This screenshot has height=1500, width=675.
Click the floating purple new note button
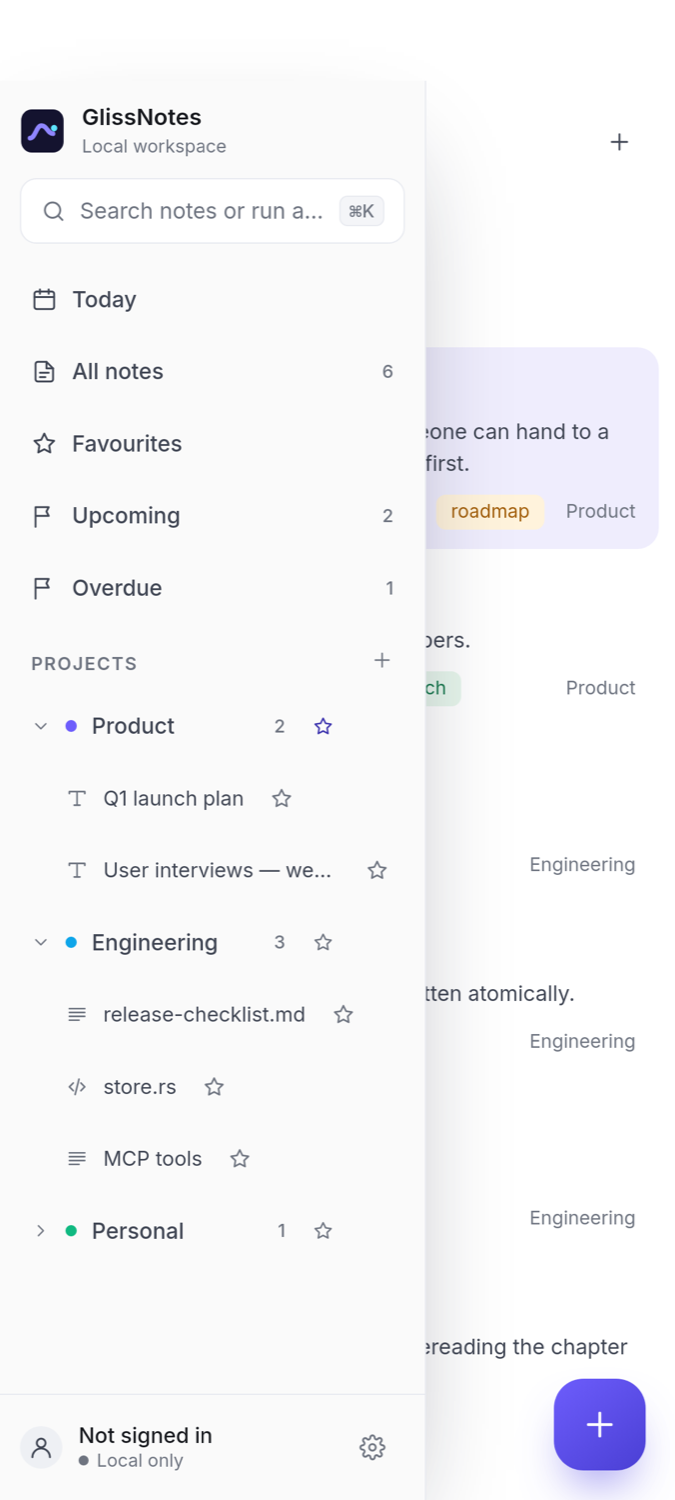coord(600,1424)
